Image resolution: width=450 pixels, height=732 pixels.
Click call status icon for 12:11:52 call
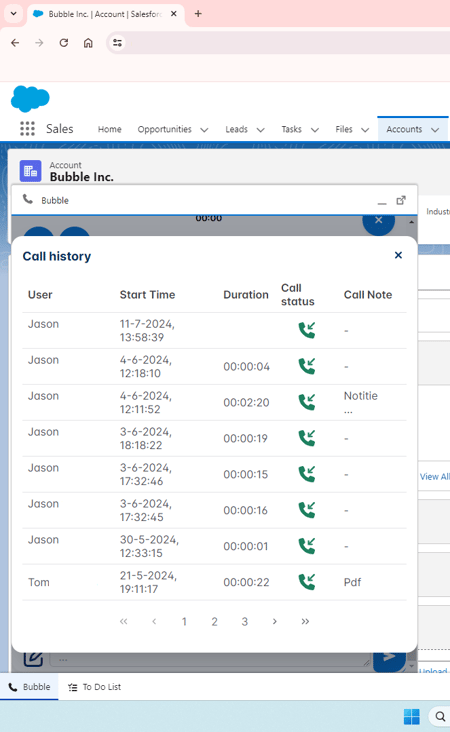coord(307,402)
